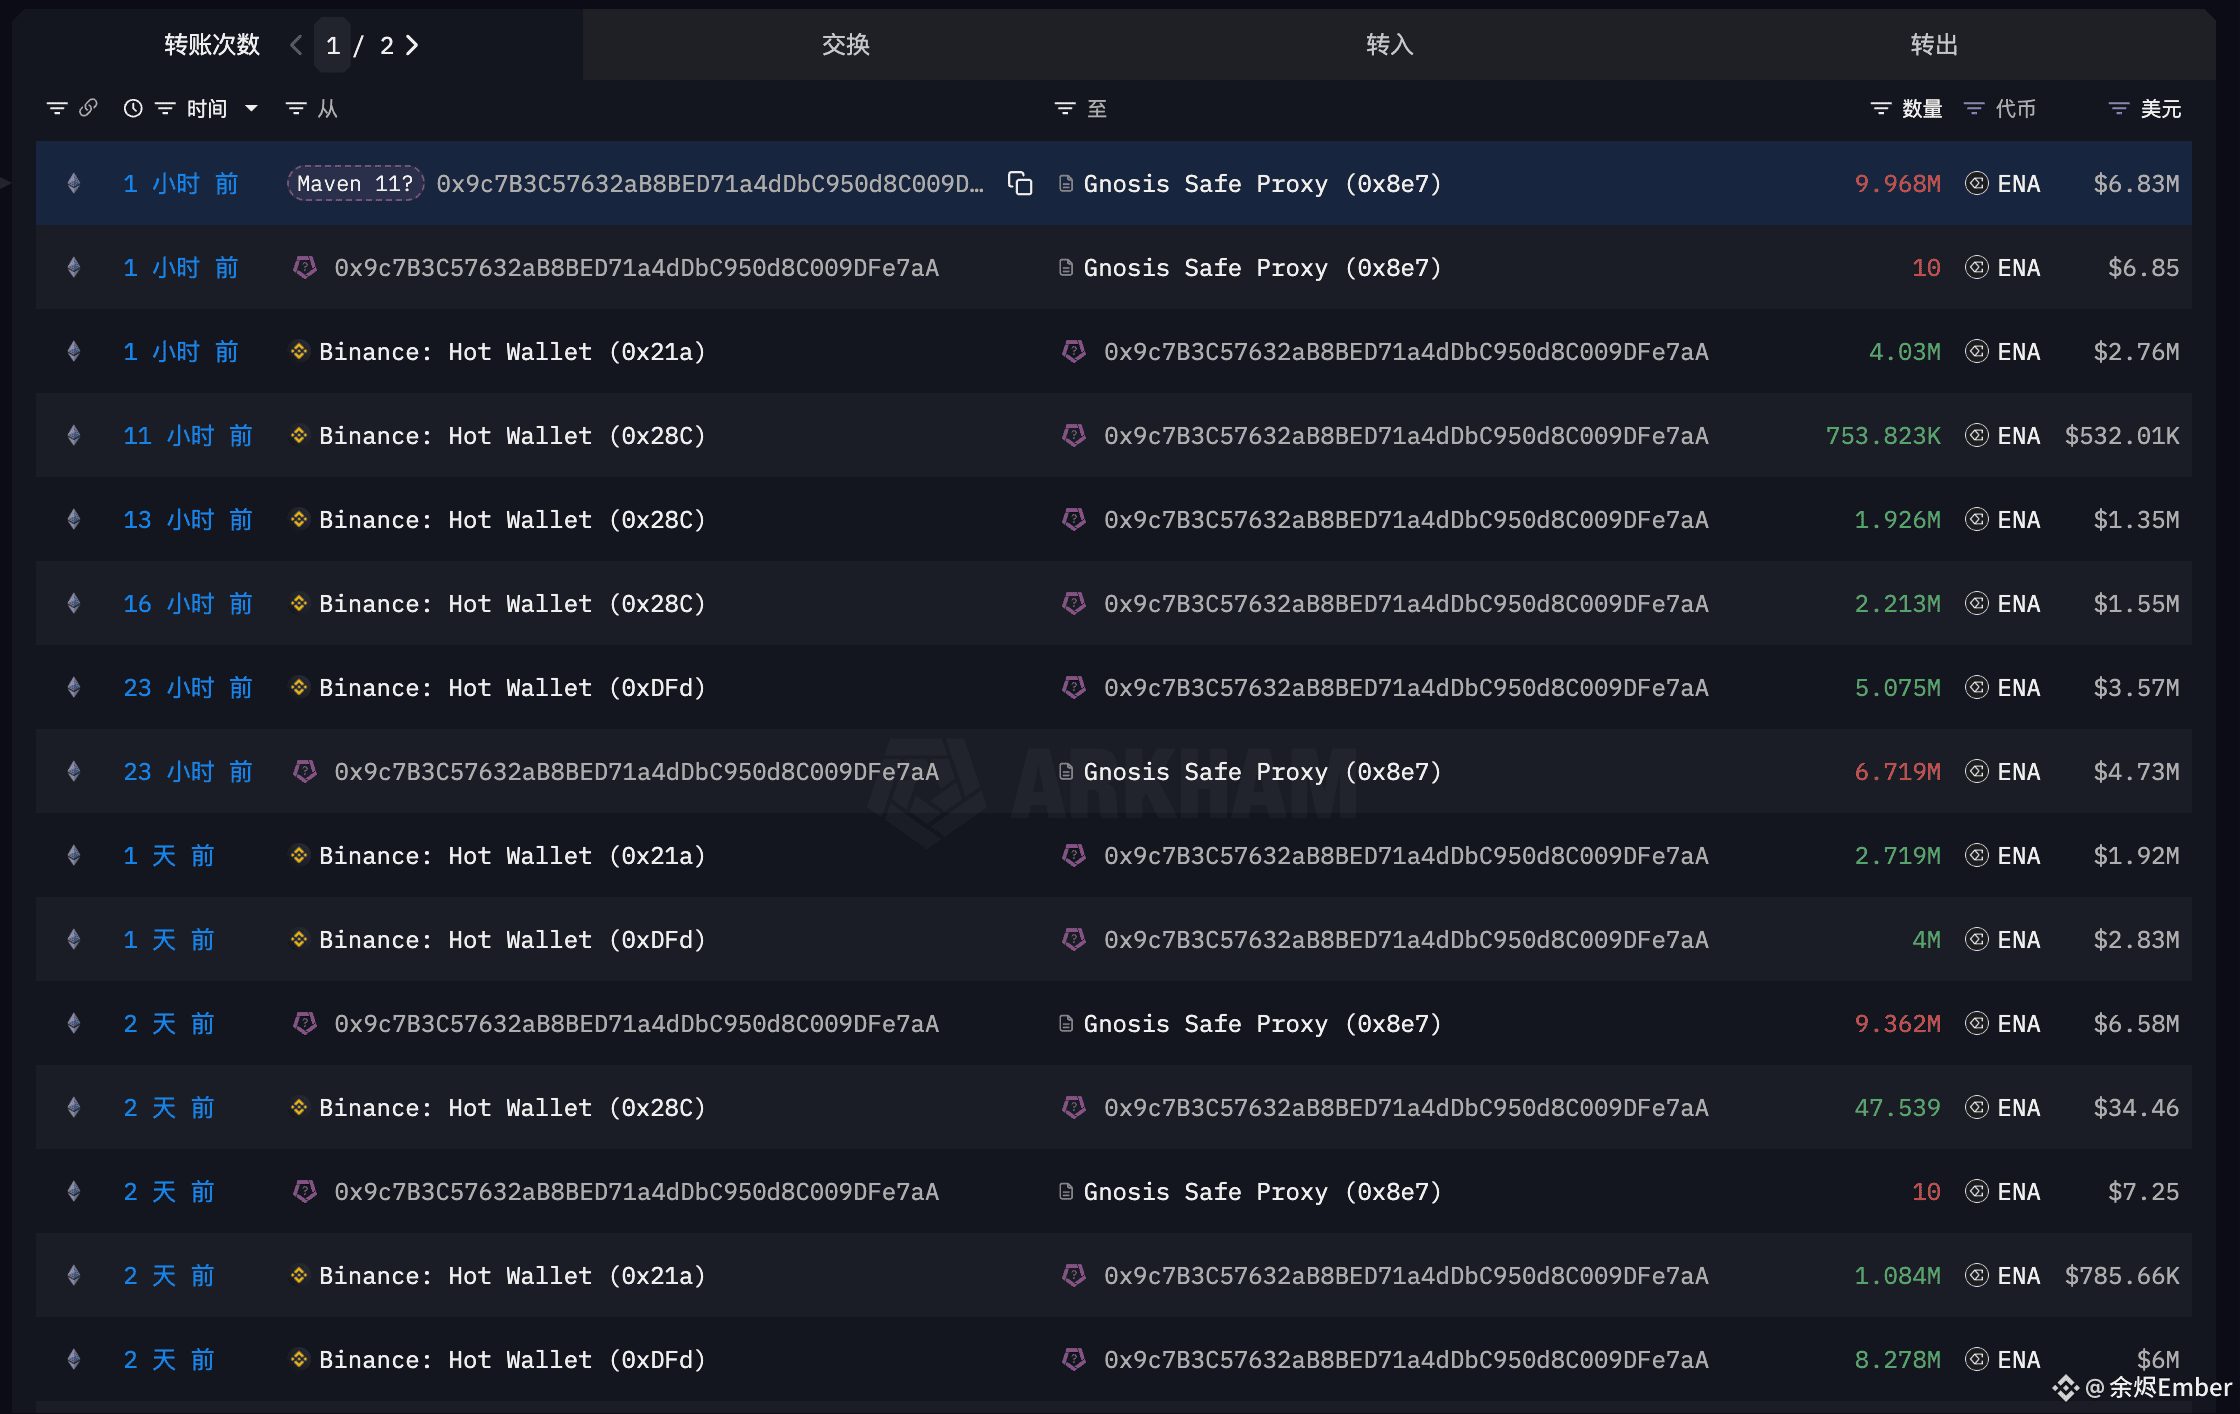The image size is (2240, 1414).
Task: Click the 6.719M amount value
Action: pyautogui.click(x=1897, y=771)
